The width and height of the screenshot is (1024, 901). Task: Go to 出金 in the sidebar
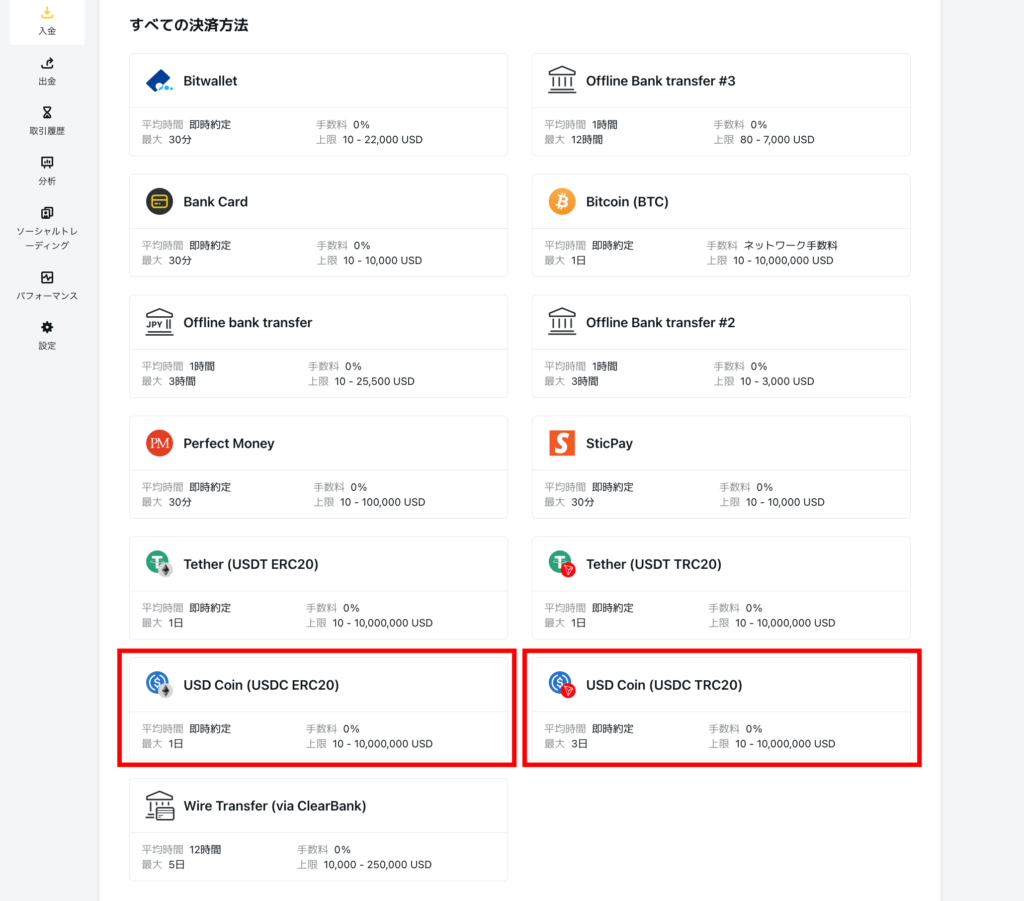point(47,72)
